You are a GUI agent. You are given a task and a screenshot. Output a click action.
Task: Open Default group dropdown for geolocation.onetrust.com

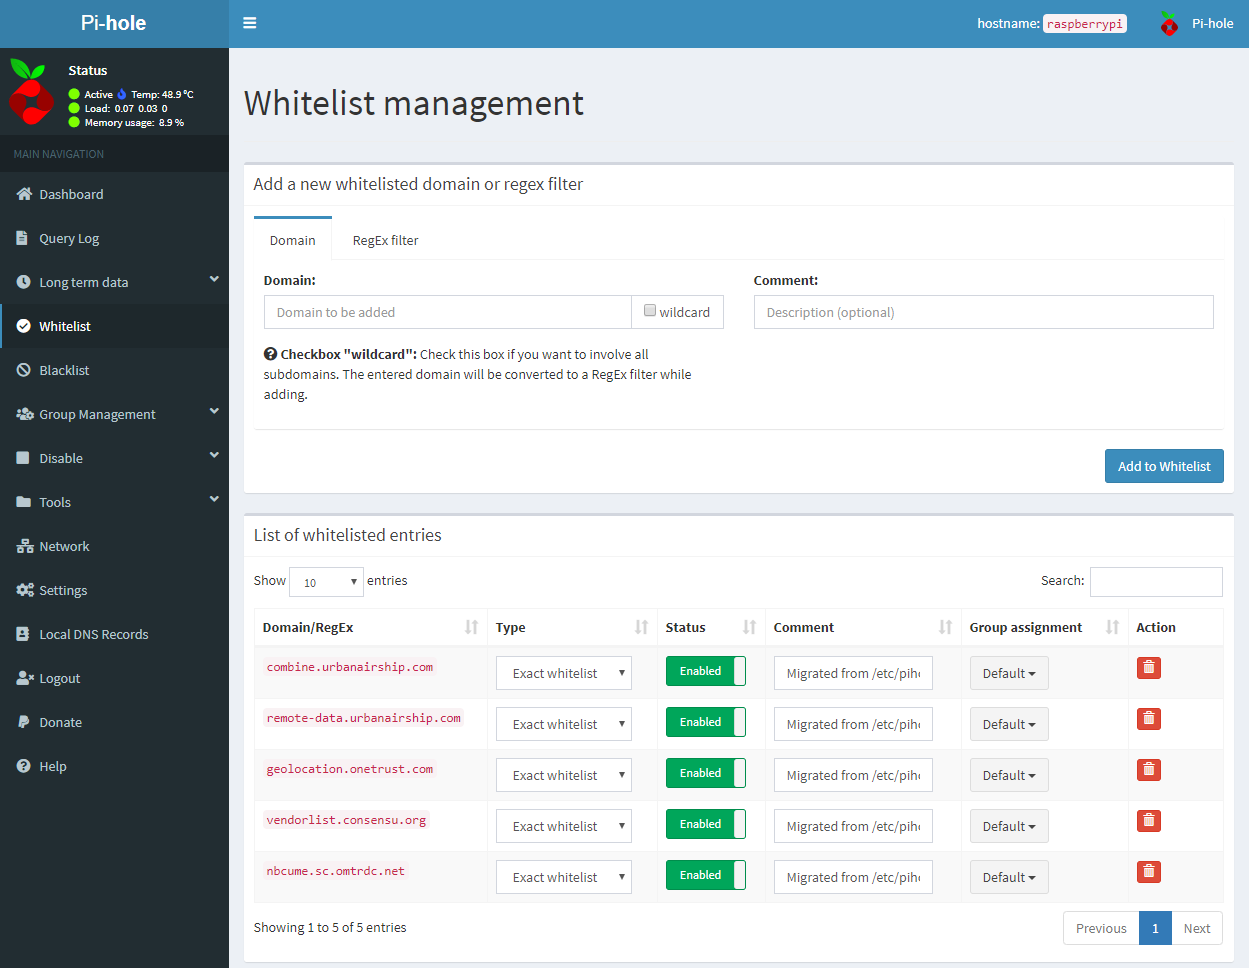(x=1009, y=775)
